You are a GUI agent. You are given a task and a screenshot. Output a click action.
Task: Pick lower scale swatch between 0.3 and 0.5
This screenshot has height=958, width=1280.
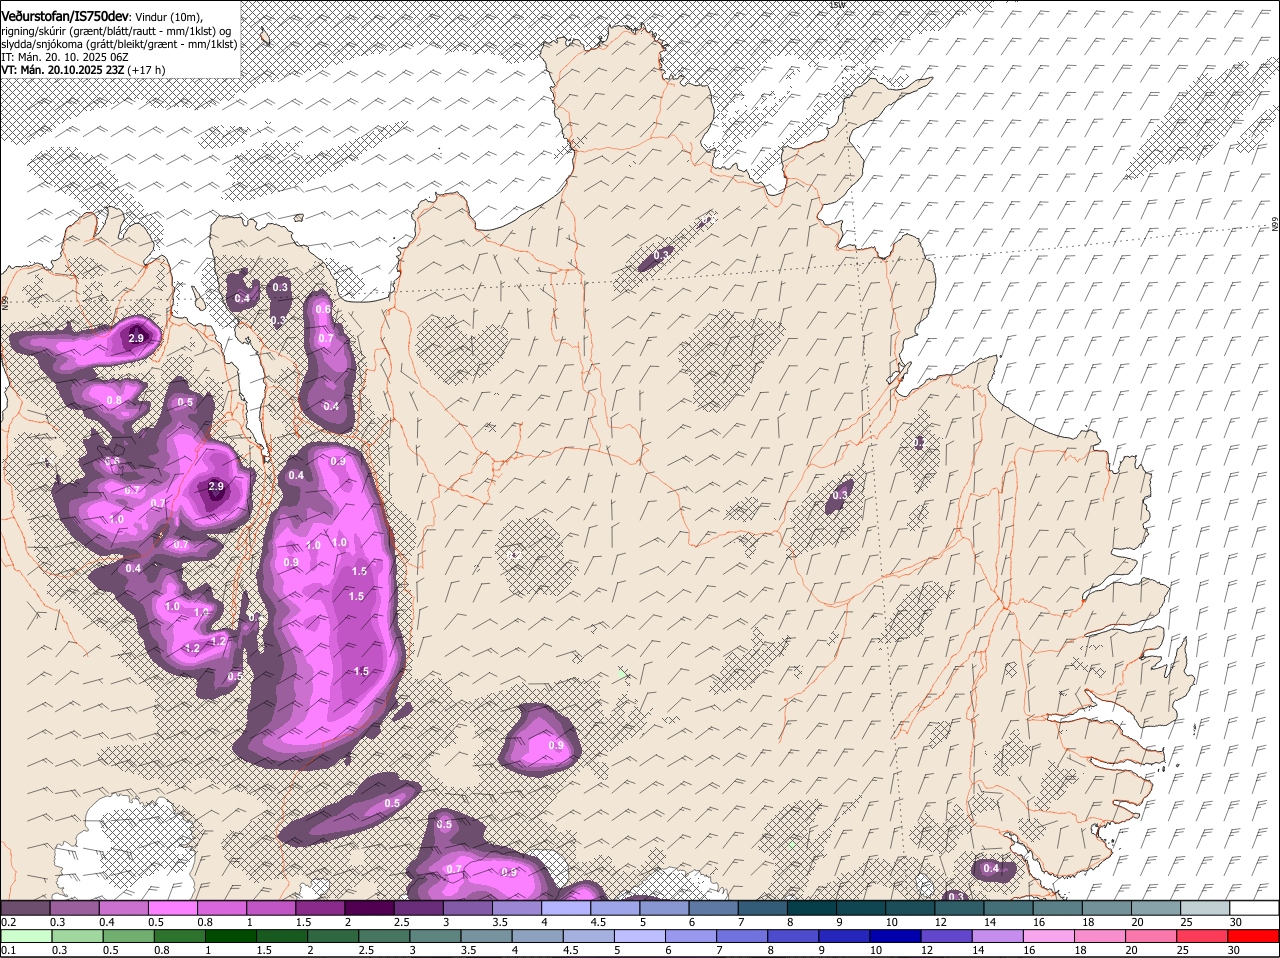click(76, 936)
